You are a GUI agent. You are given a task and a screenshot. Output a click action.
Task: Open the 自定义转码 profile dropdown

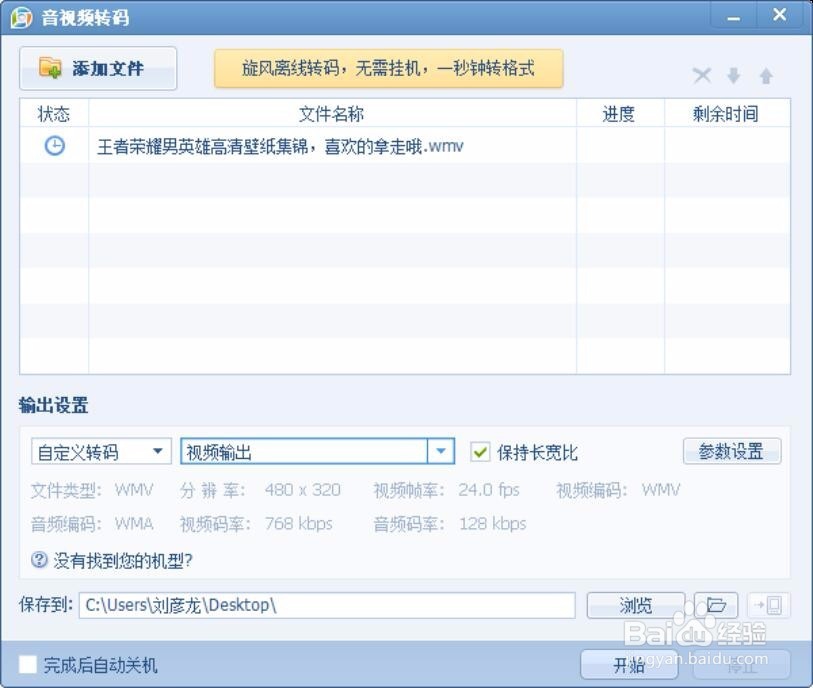98,451
